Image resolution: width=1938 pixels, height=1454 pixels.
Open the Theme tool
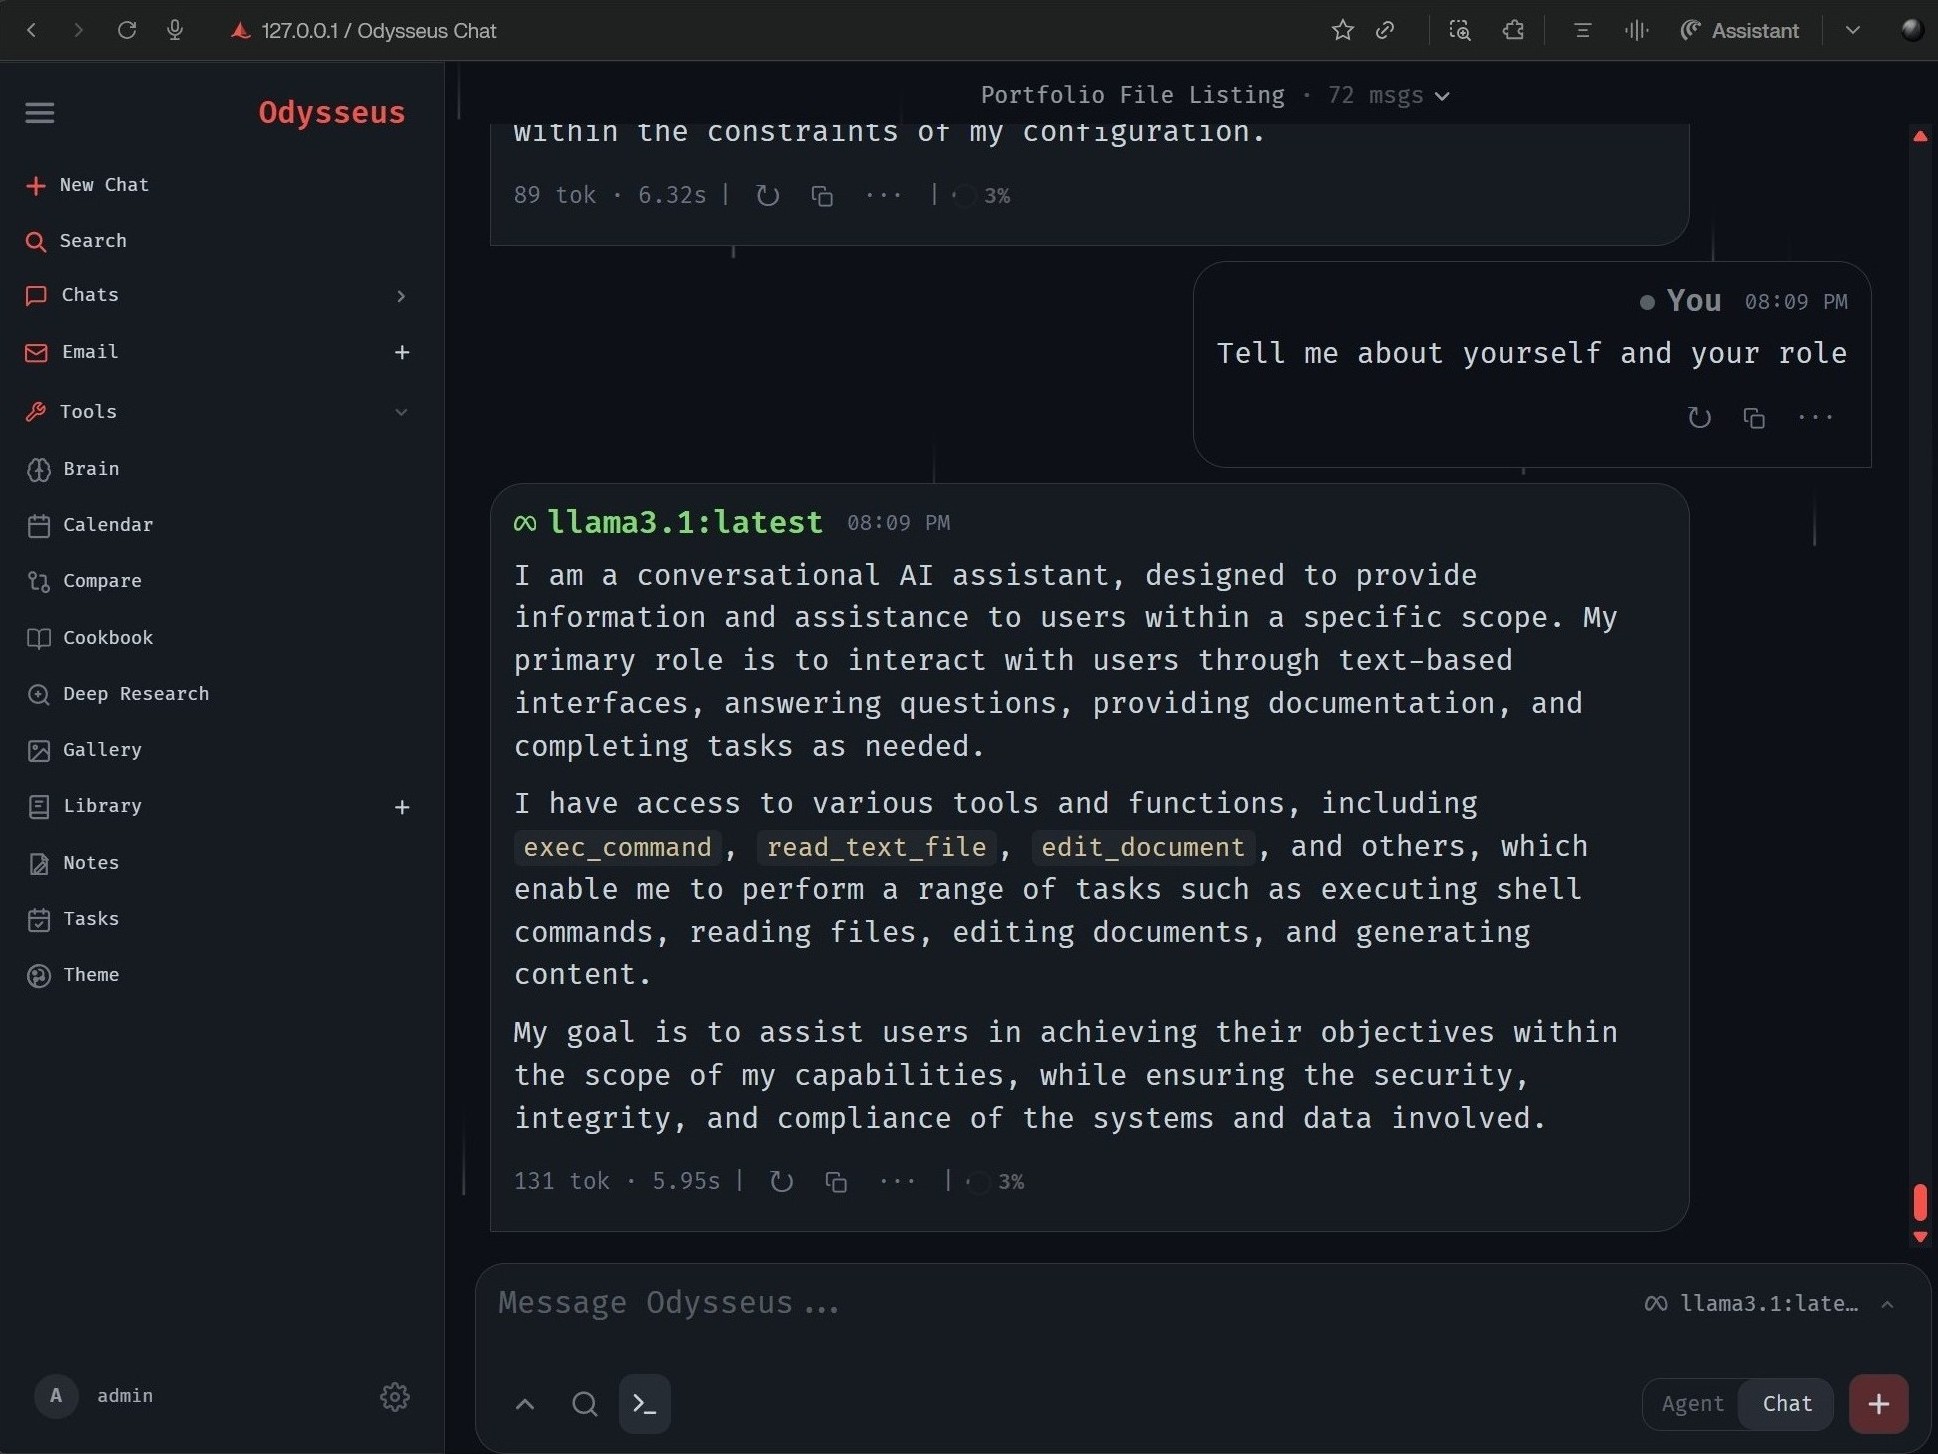tap(74, 975)
